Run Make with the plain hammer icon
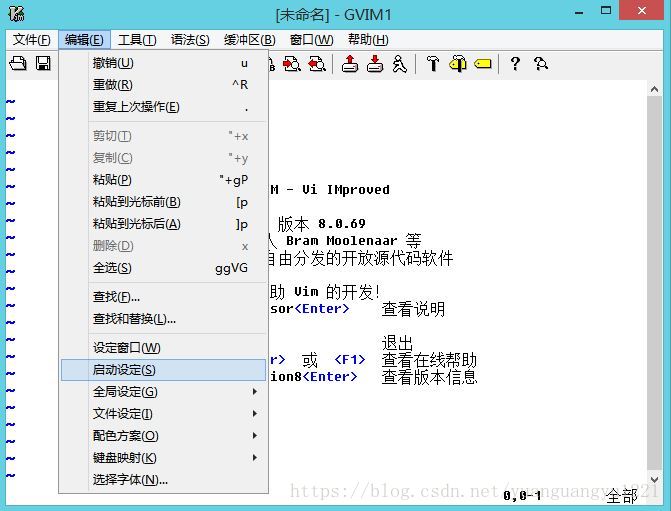The height and width of the screenshot is (511, 671). tap(433, 64)
